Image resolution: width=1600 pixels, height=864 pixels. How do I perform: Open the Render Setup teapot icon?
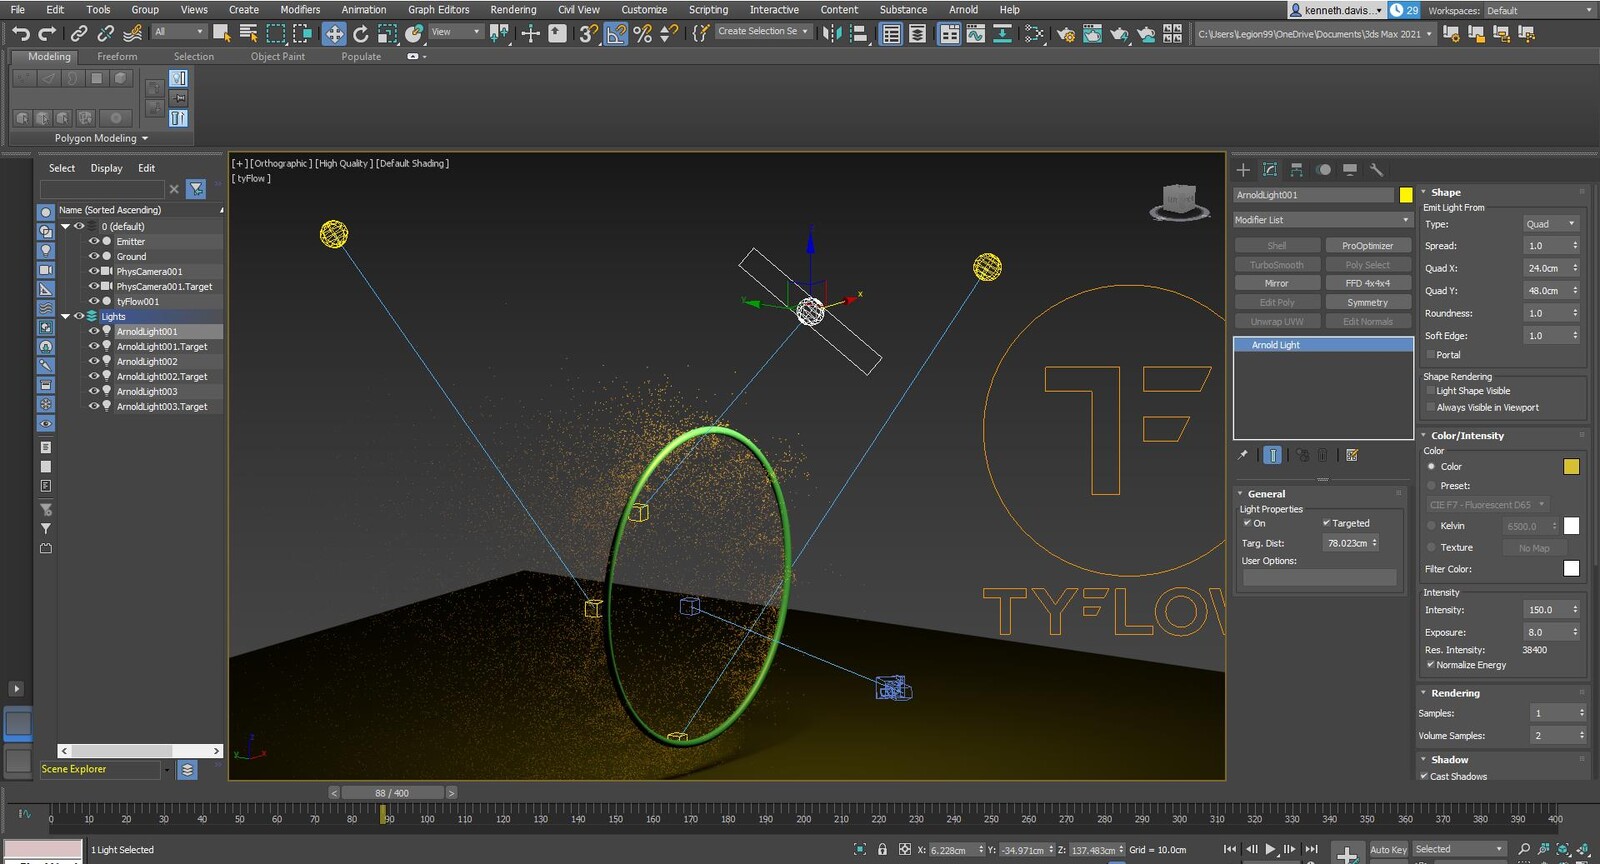(x=1066, y=34)
